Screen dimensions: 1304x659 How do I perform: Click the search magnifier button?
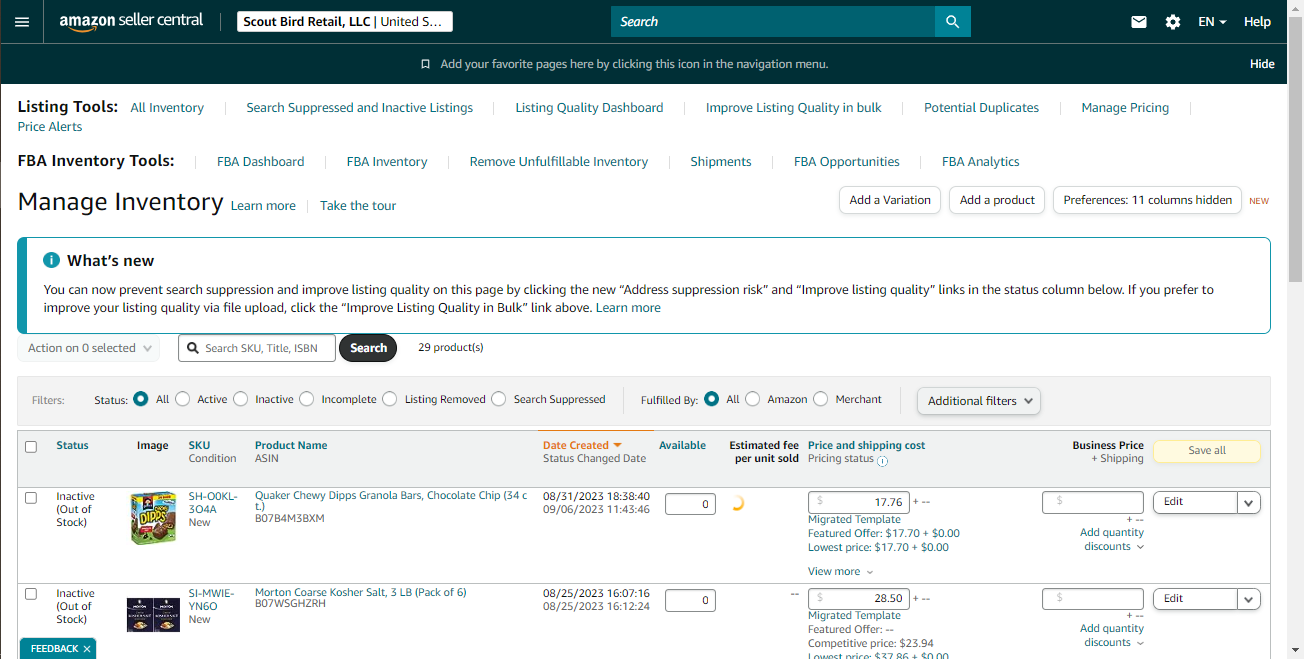click(952, 21)
